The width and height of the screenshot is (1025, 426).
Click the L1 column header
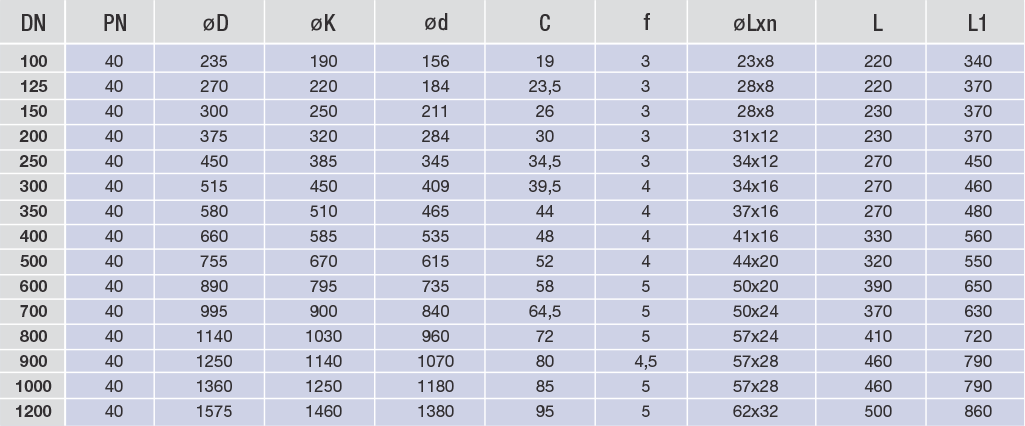point(977,23)
